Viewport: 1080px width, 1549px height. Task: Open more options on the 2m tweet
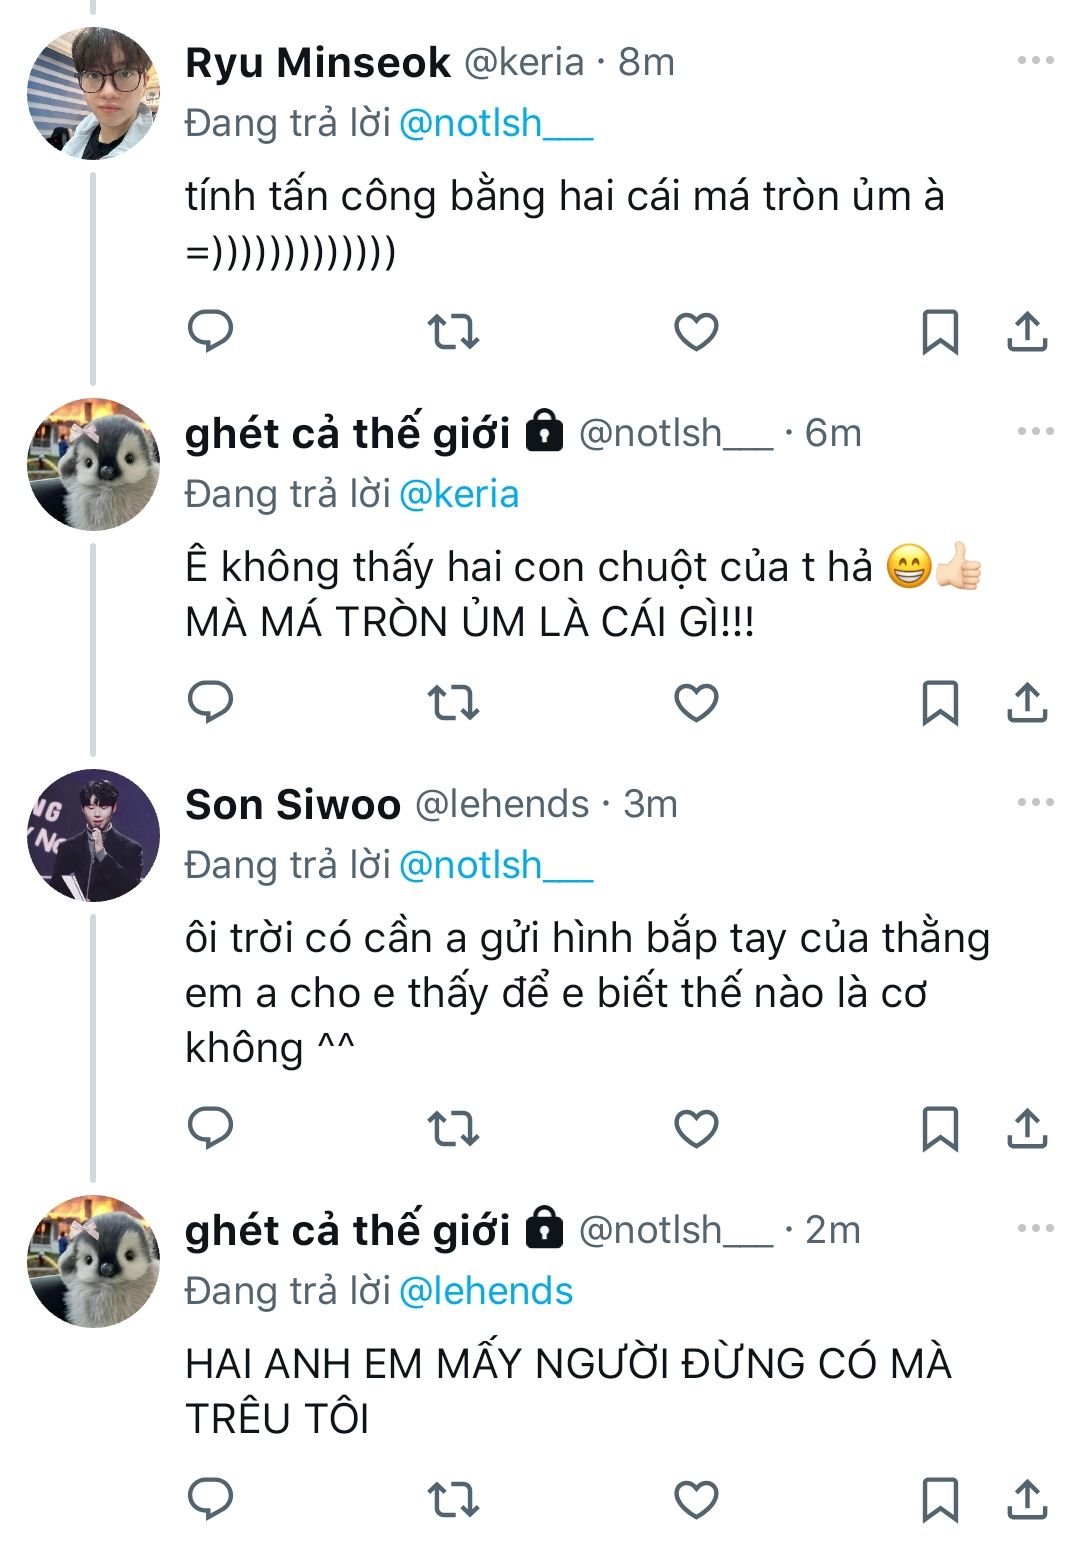pos(1035,1229)
